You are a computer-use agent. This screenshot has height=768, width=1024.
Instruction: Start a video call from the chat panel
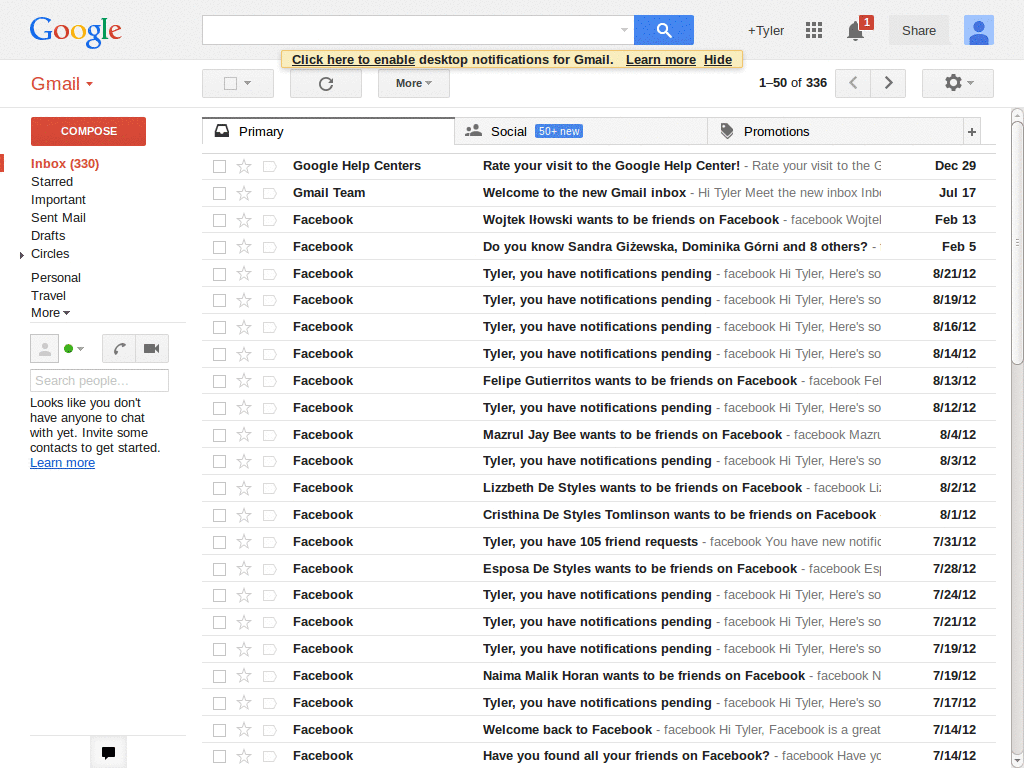pyautogui.click(x=151, y=348)
